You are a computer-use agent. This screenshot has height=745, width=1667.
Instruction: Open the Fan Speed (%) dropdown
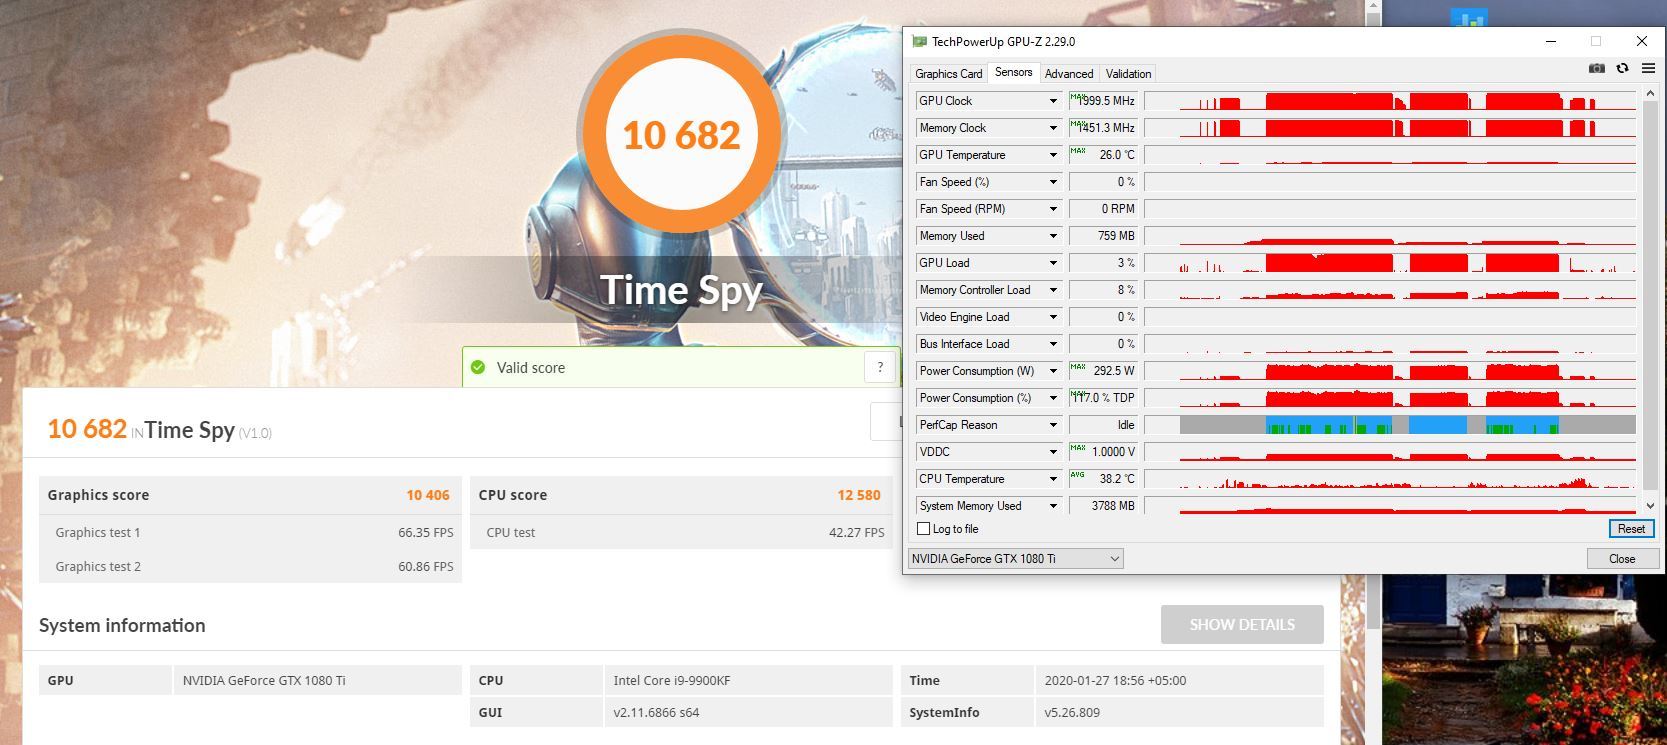click(1053, 182)
